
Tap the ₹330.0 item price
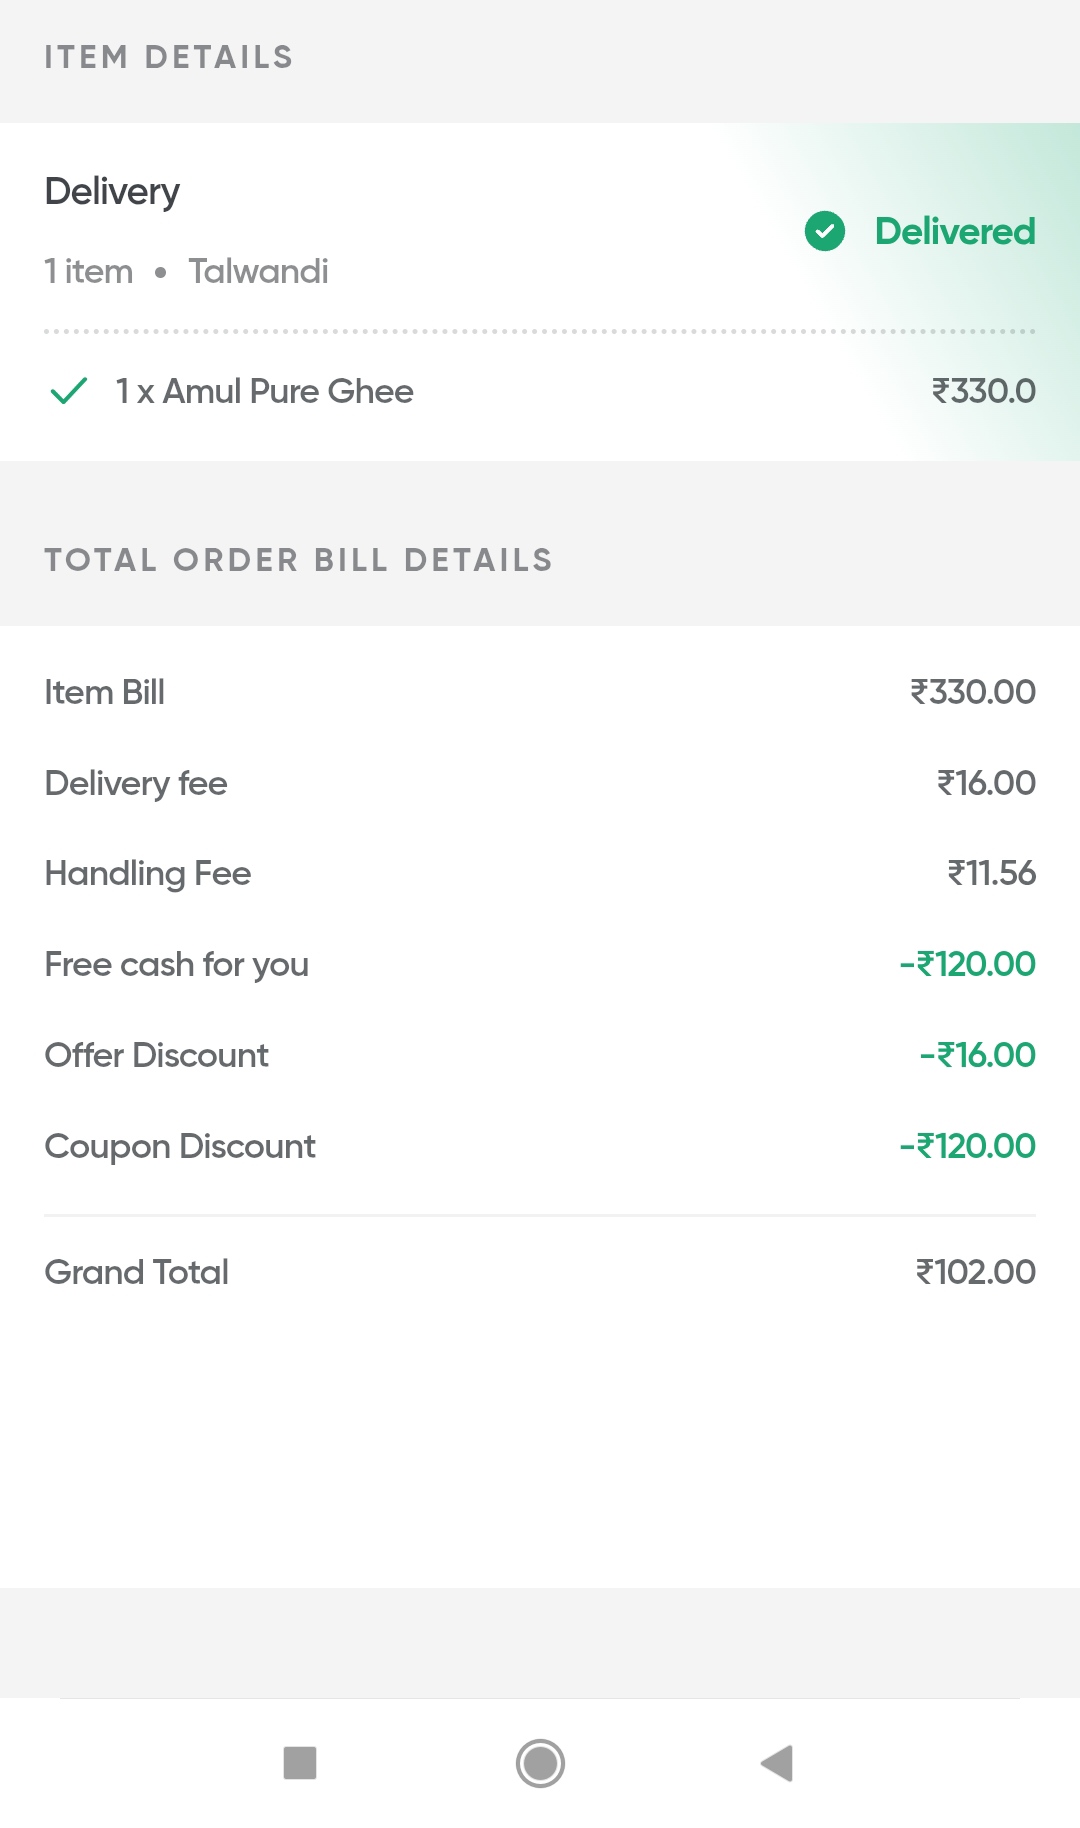[x=983, y=391]
